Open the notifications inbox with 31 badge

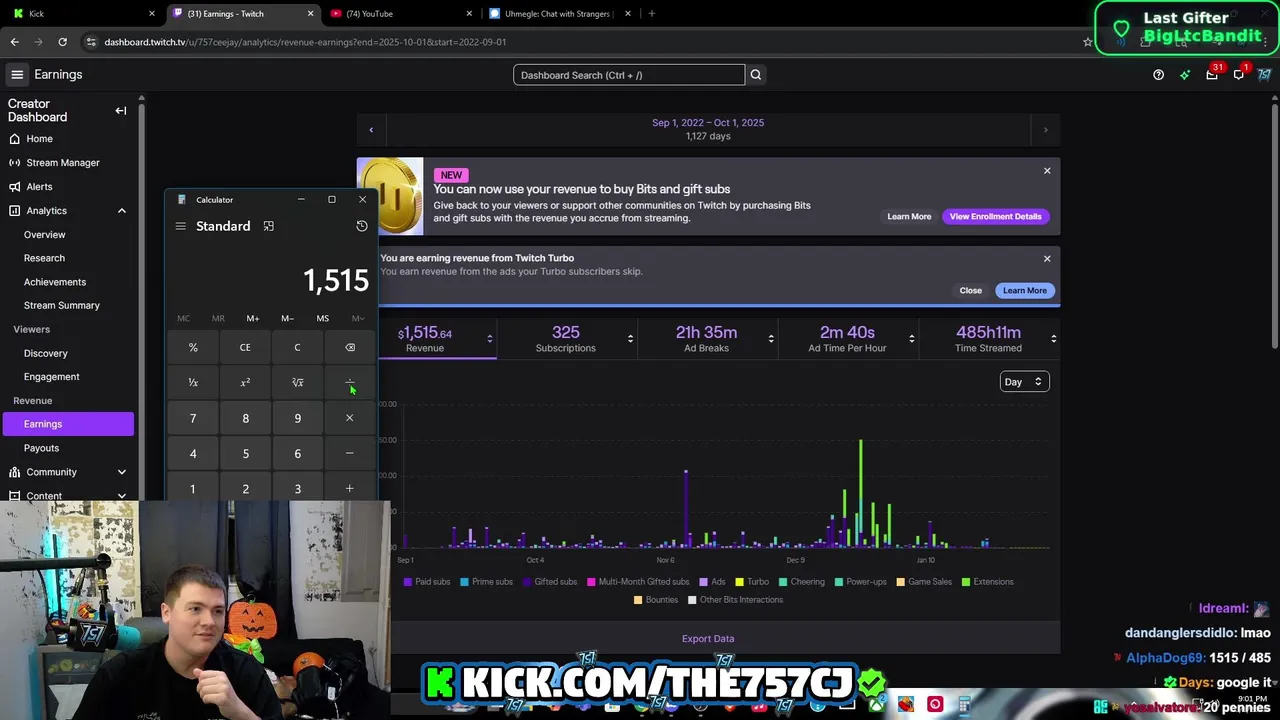pos(1212,75)
